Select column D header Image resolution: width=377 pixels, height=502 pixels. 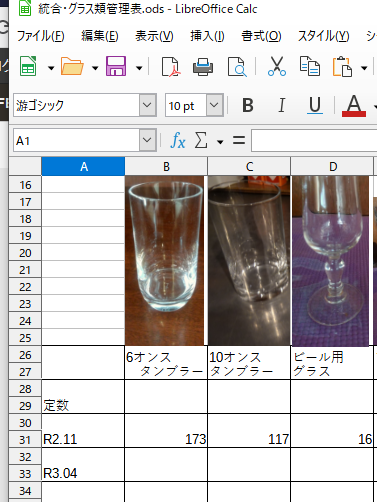coord(332,166)
